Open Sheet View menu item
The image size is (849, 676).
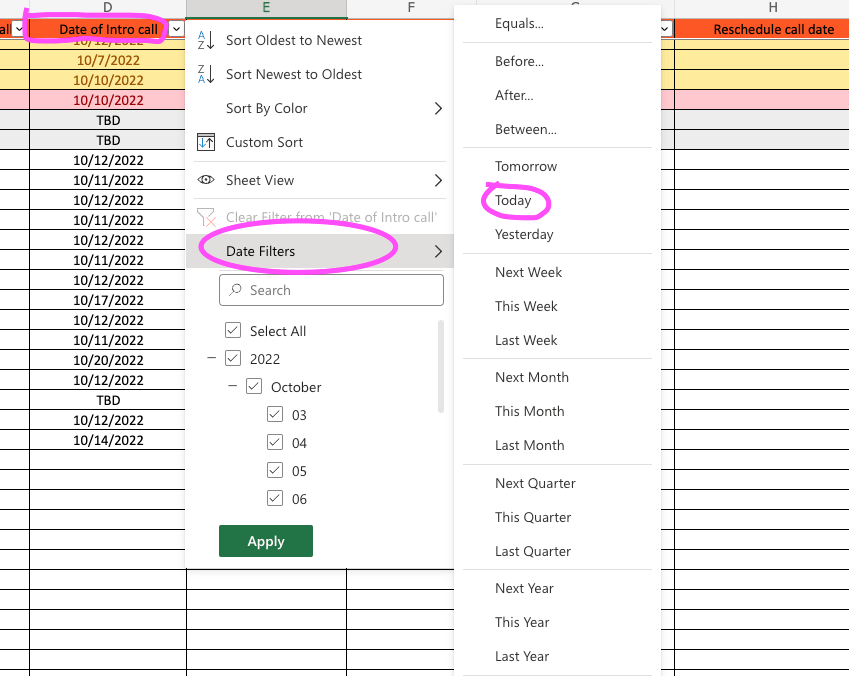click(319, 180)
